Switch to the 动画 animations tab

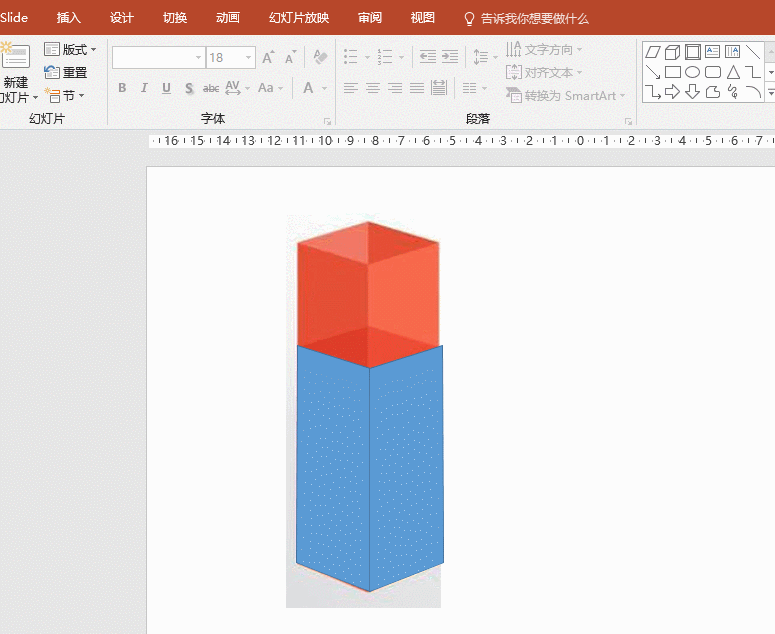coord(228,18)
